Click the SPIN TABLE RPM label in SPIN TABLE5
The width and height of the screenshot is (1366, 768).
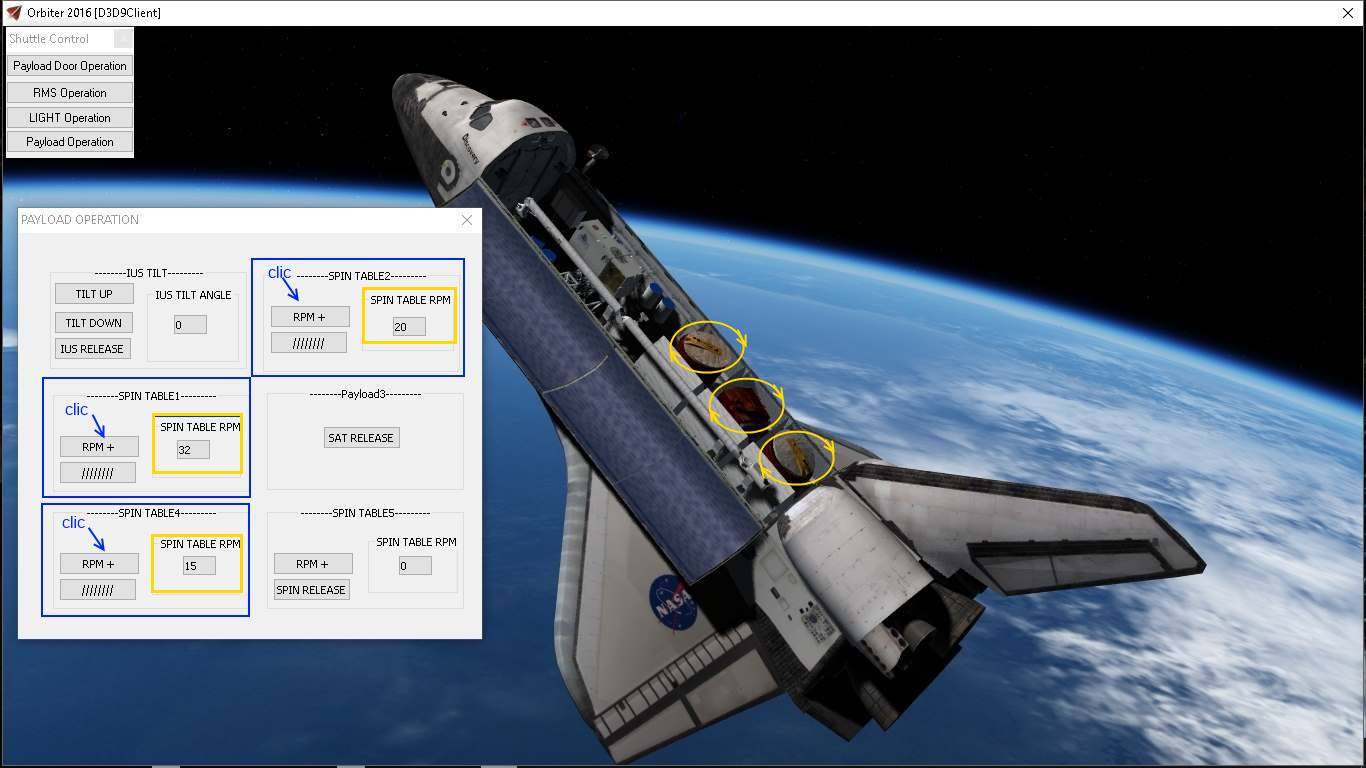tap(416, 543)
